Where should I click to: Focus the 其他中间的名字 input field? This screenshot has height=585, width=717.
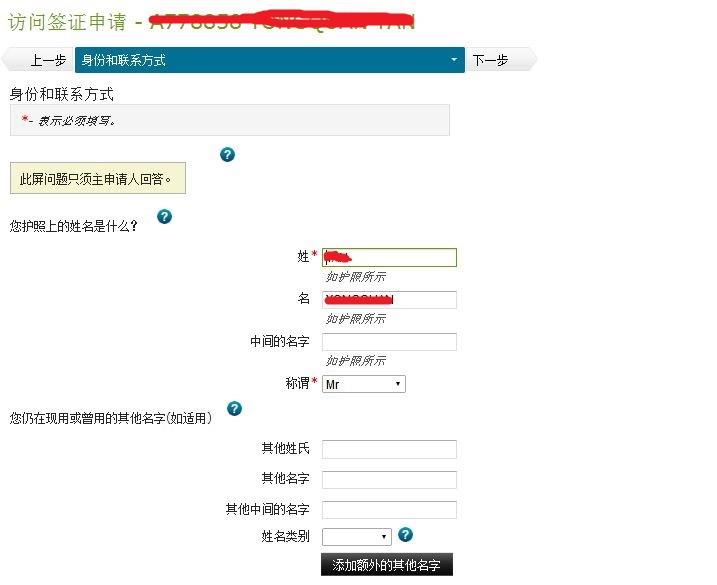(389, 510)
